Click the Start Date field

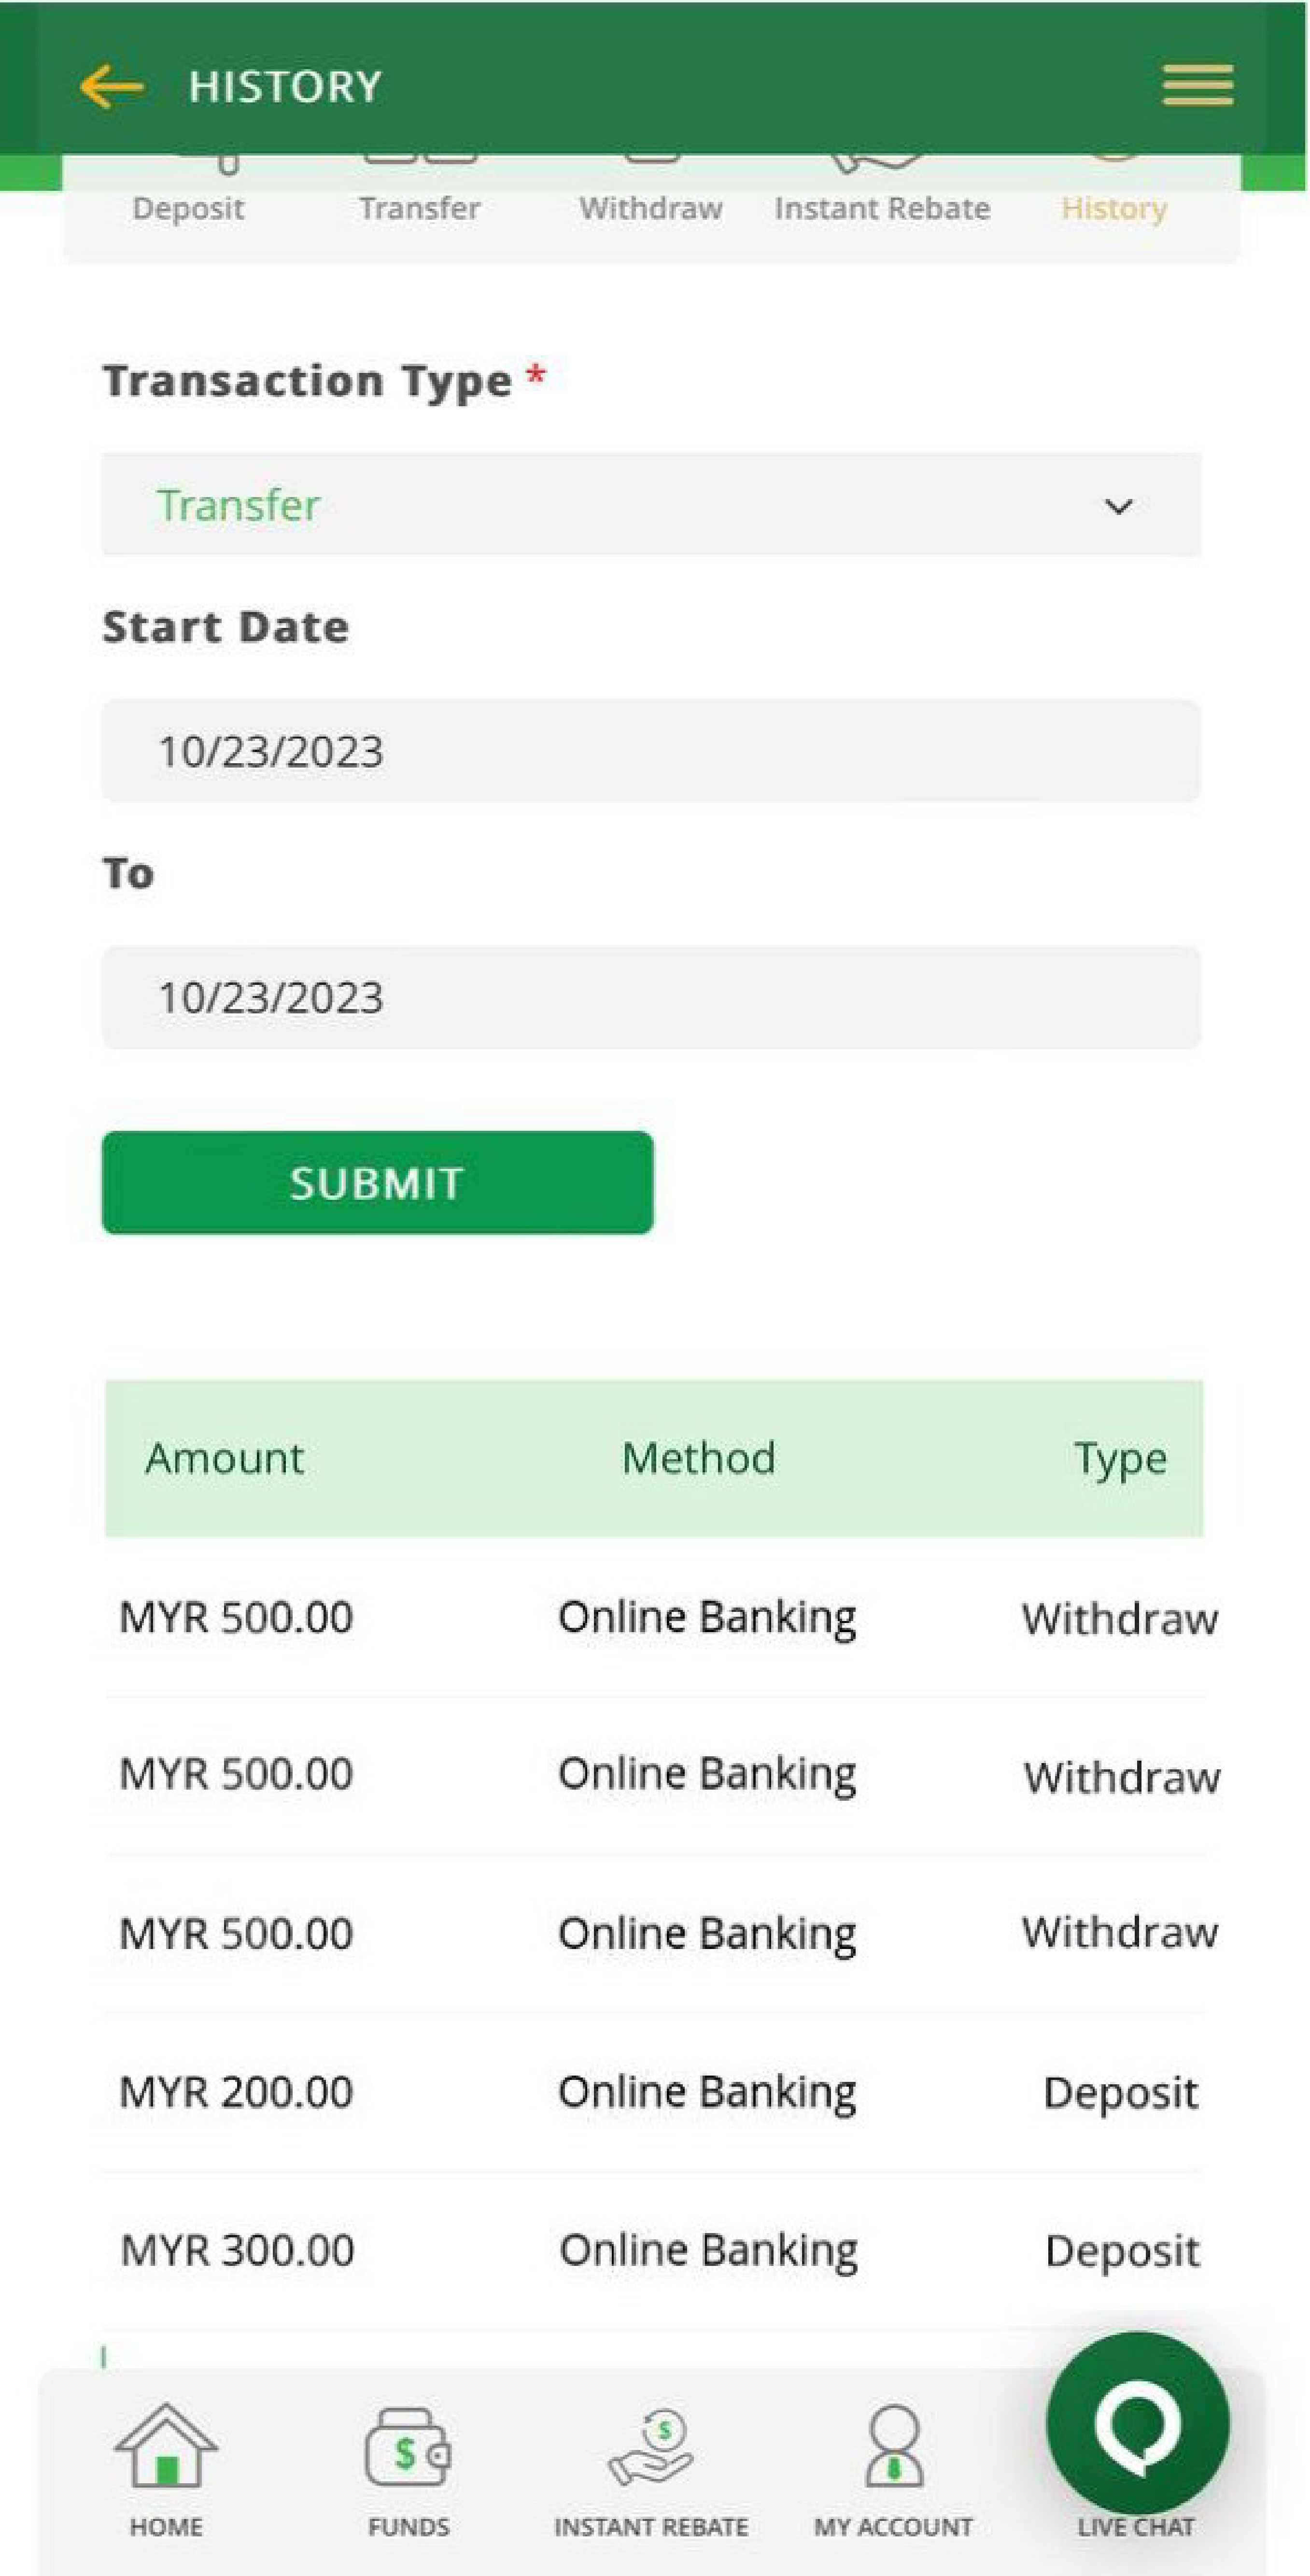point(651,751)
